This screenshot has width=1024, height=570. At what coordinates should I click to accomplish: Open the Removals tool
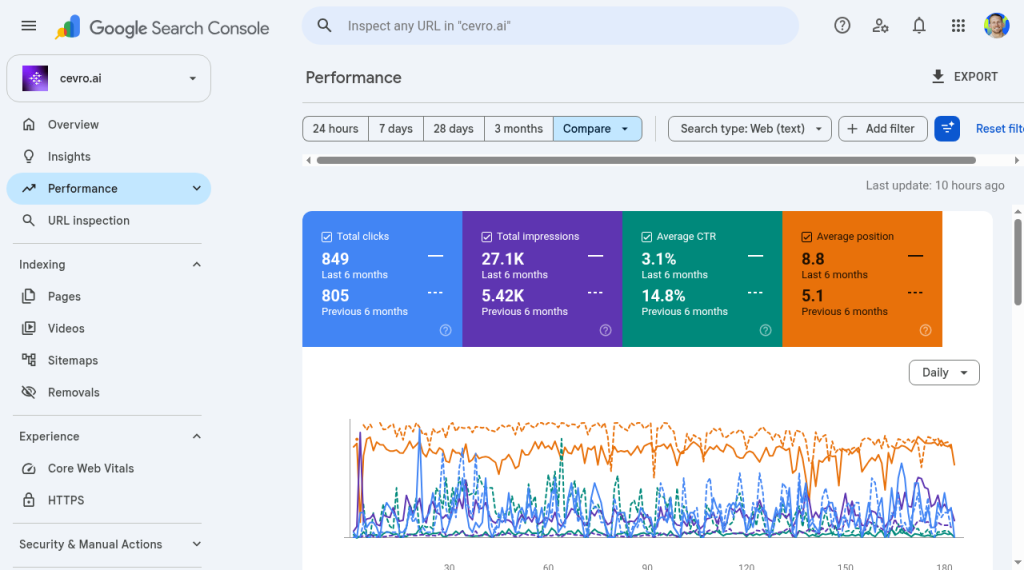pos(108,392)
